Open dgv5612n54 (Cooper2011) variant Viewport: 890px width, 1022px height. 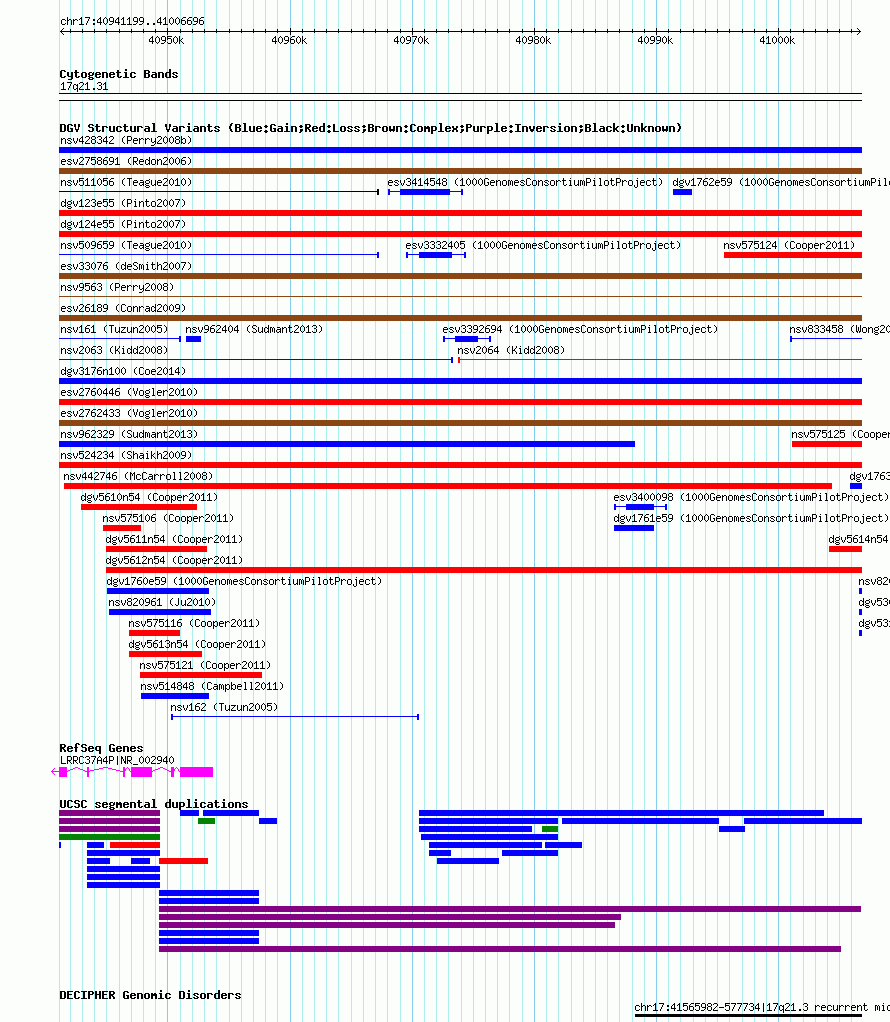tap(174, 560)
